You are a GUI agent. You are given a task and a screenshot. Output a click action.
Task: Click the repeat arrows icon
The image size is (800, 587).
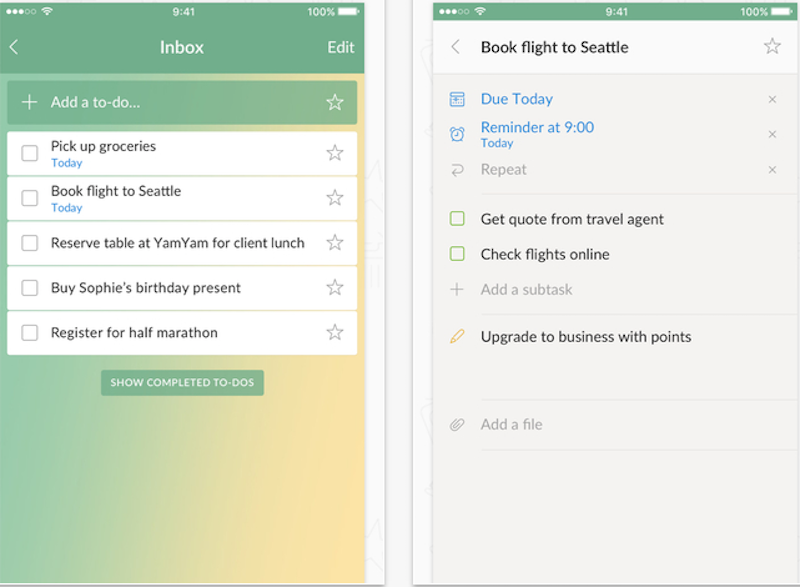pos(457,170)
